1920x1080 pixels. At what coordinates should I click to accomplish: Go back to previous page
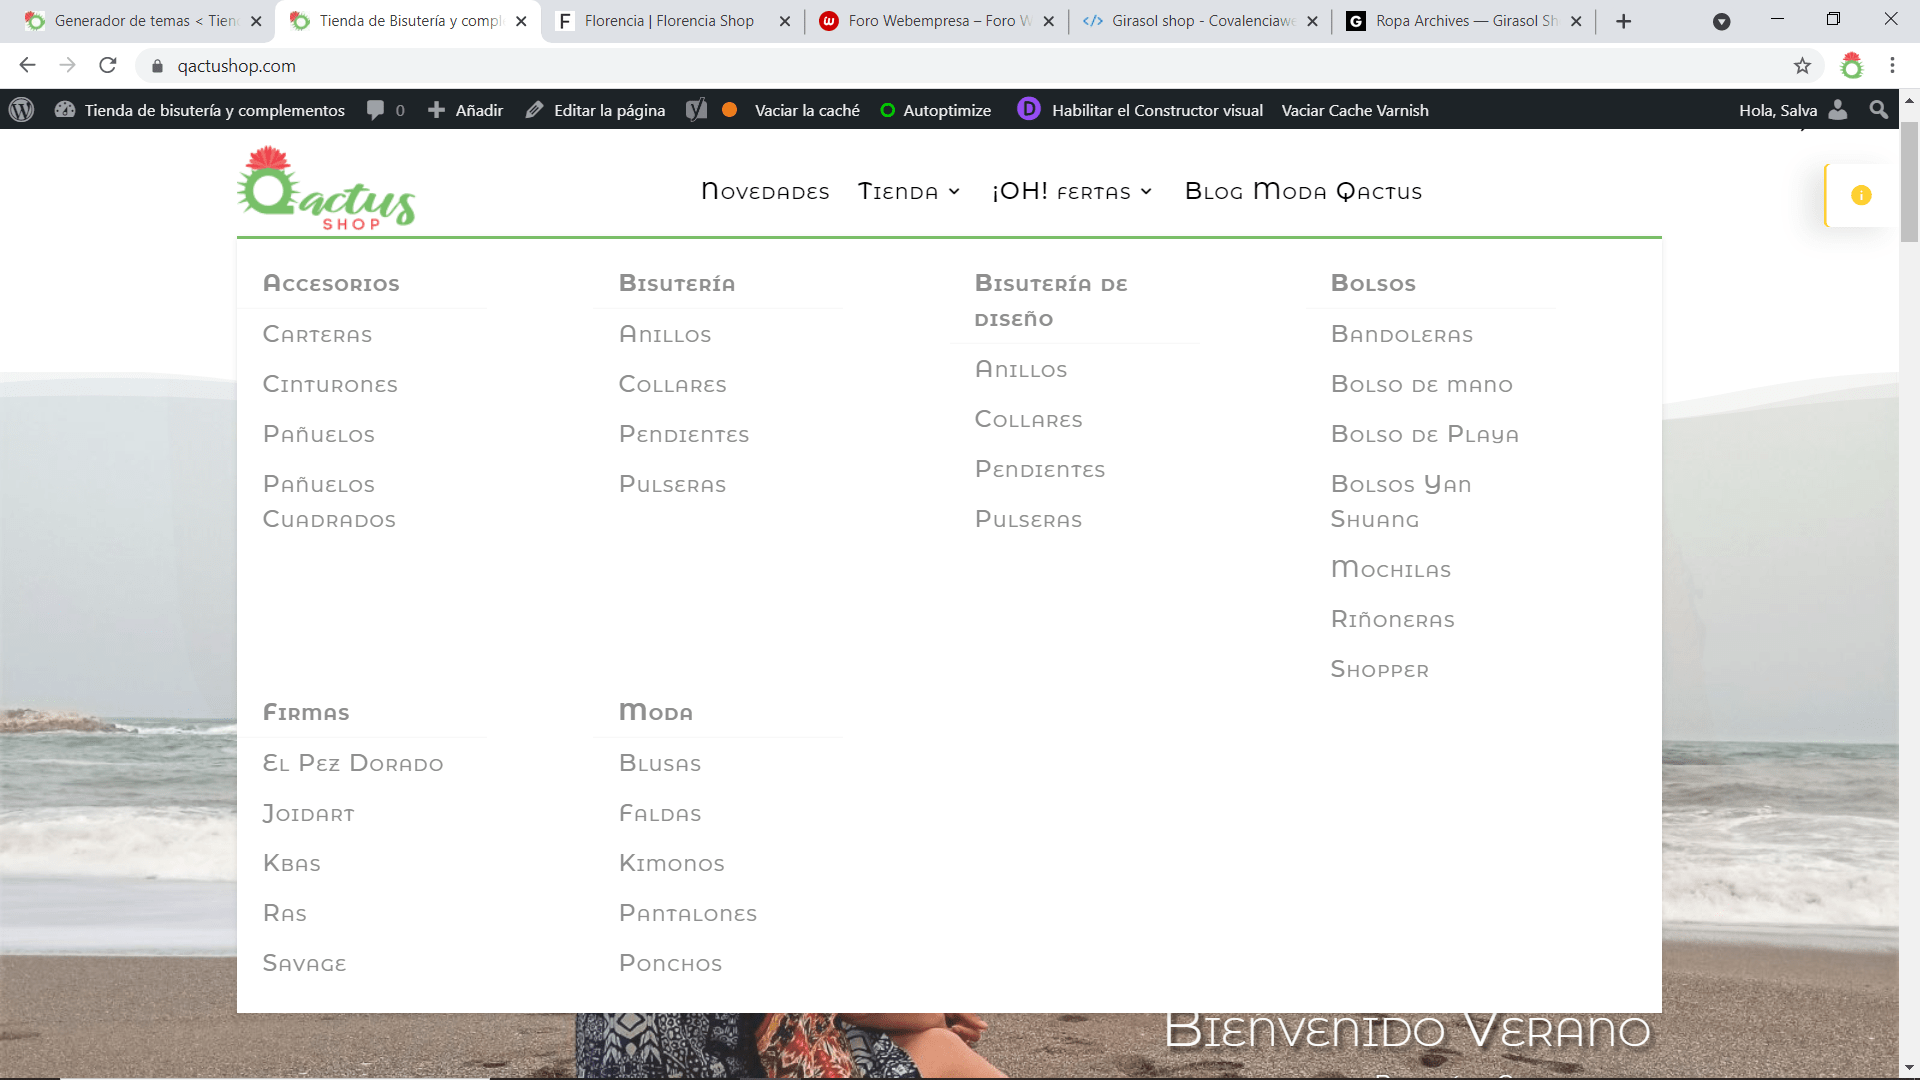click(27, 66)
